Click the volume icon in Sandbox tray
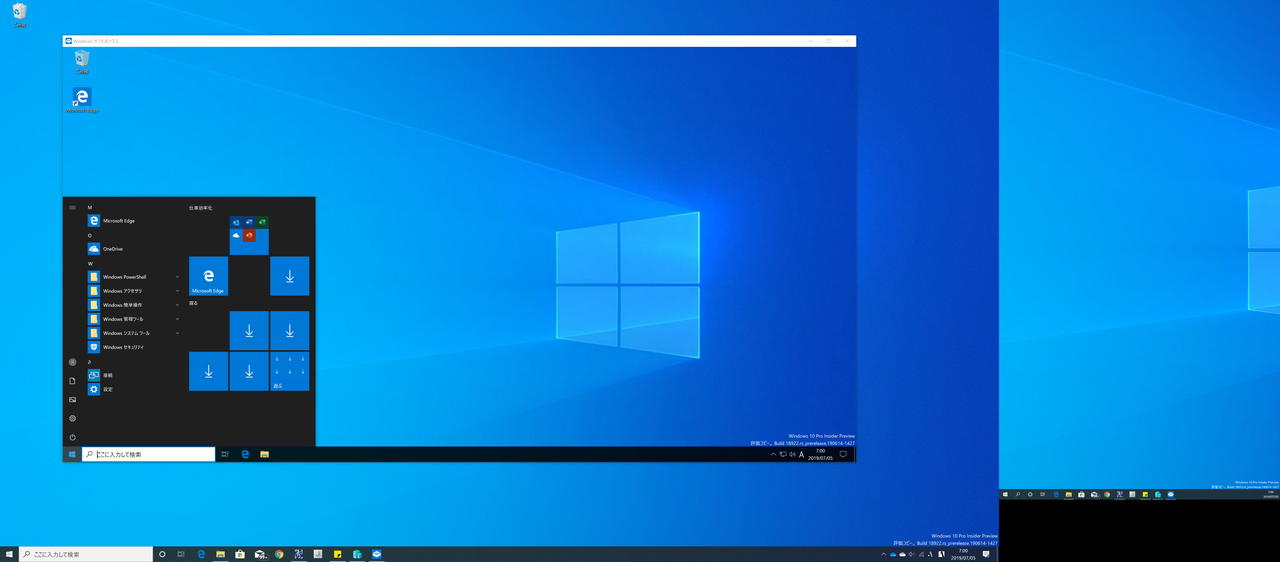 (x=792, y=454)
